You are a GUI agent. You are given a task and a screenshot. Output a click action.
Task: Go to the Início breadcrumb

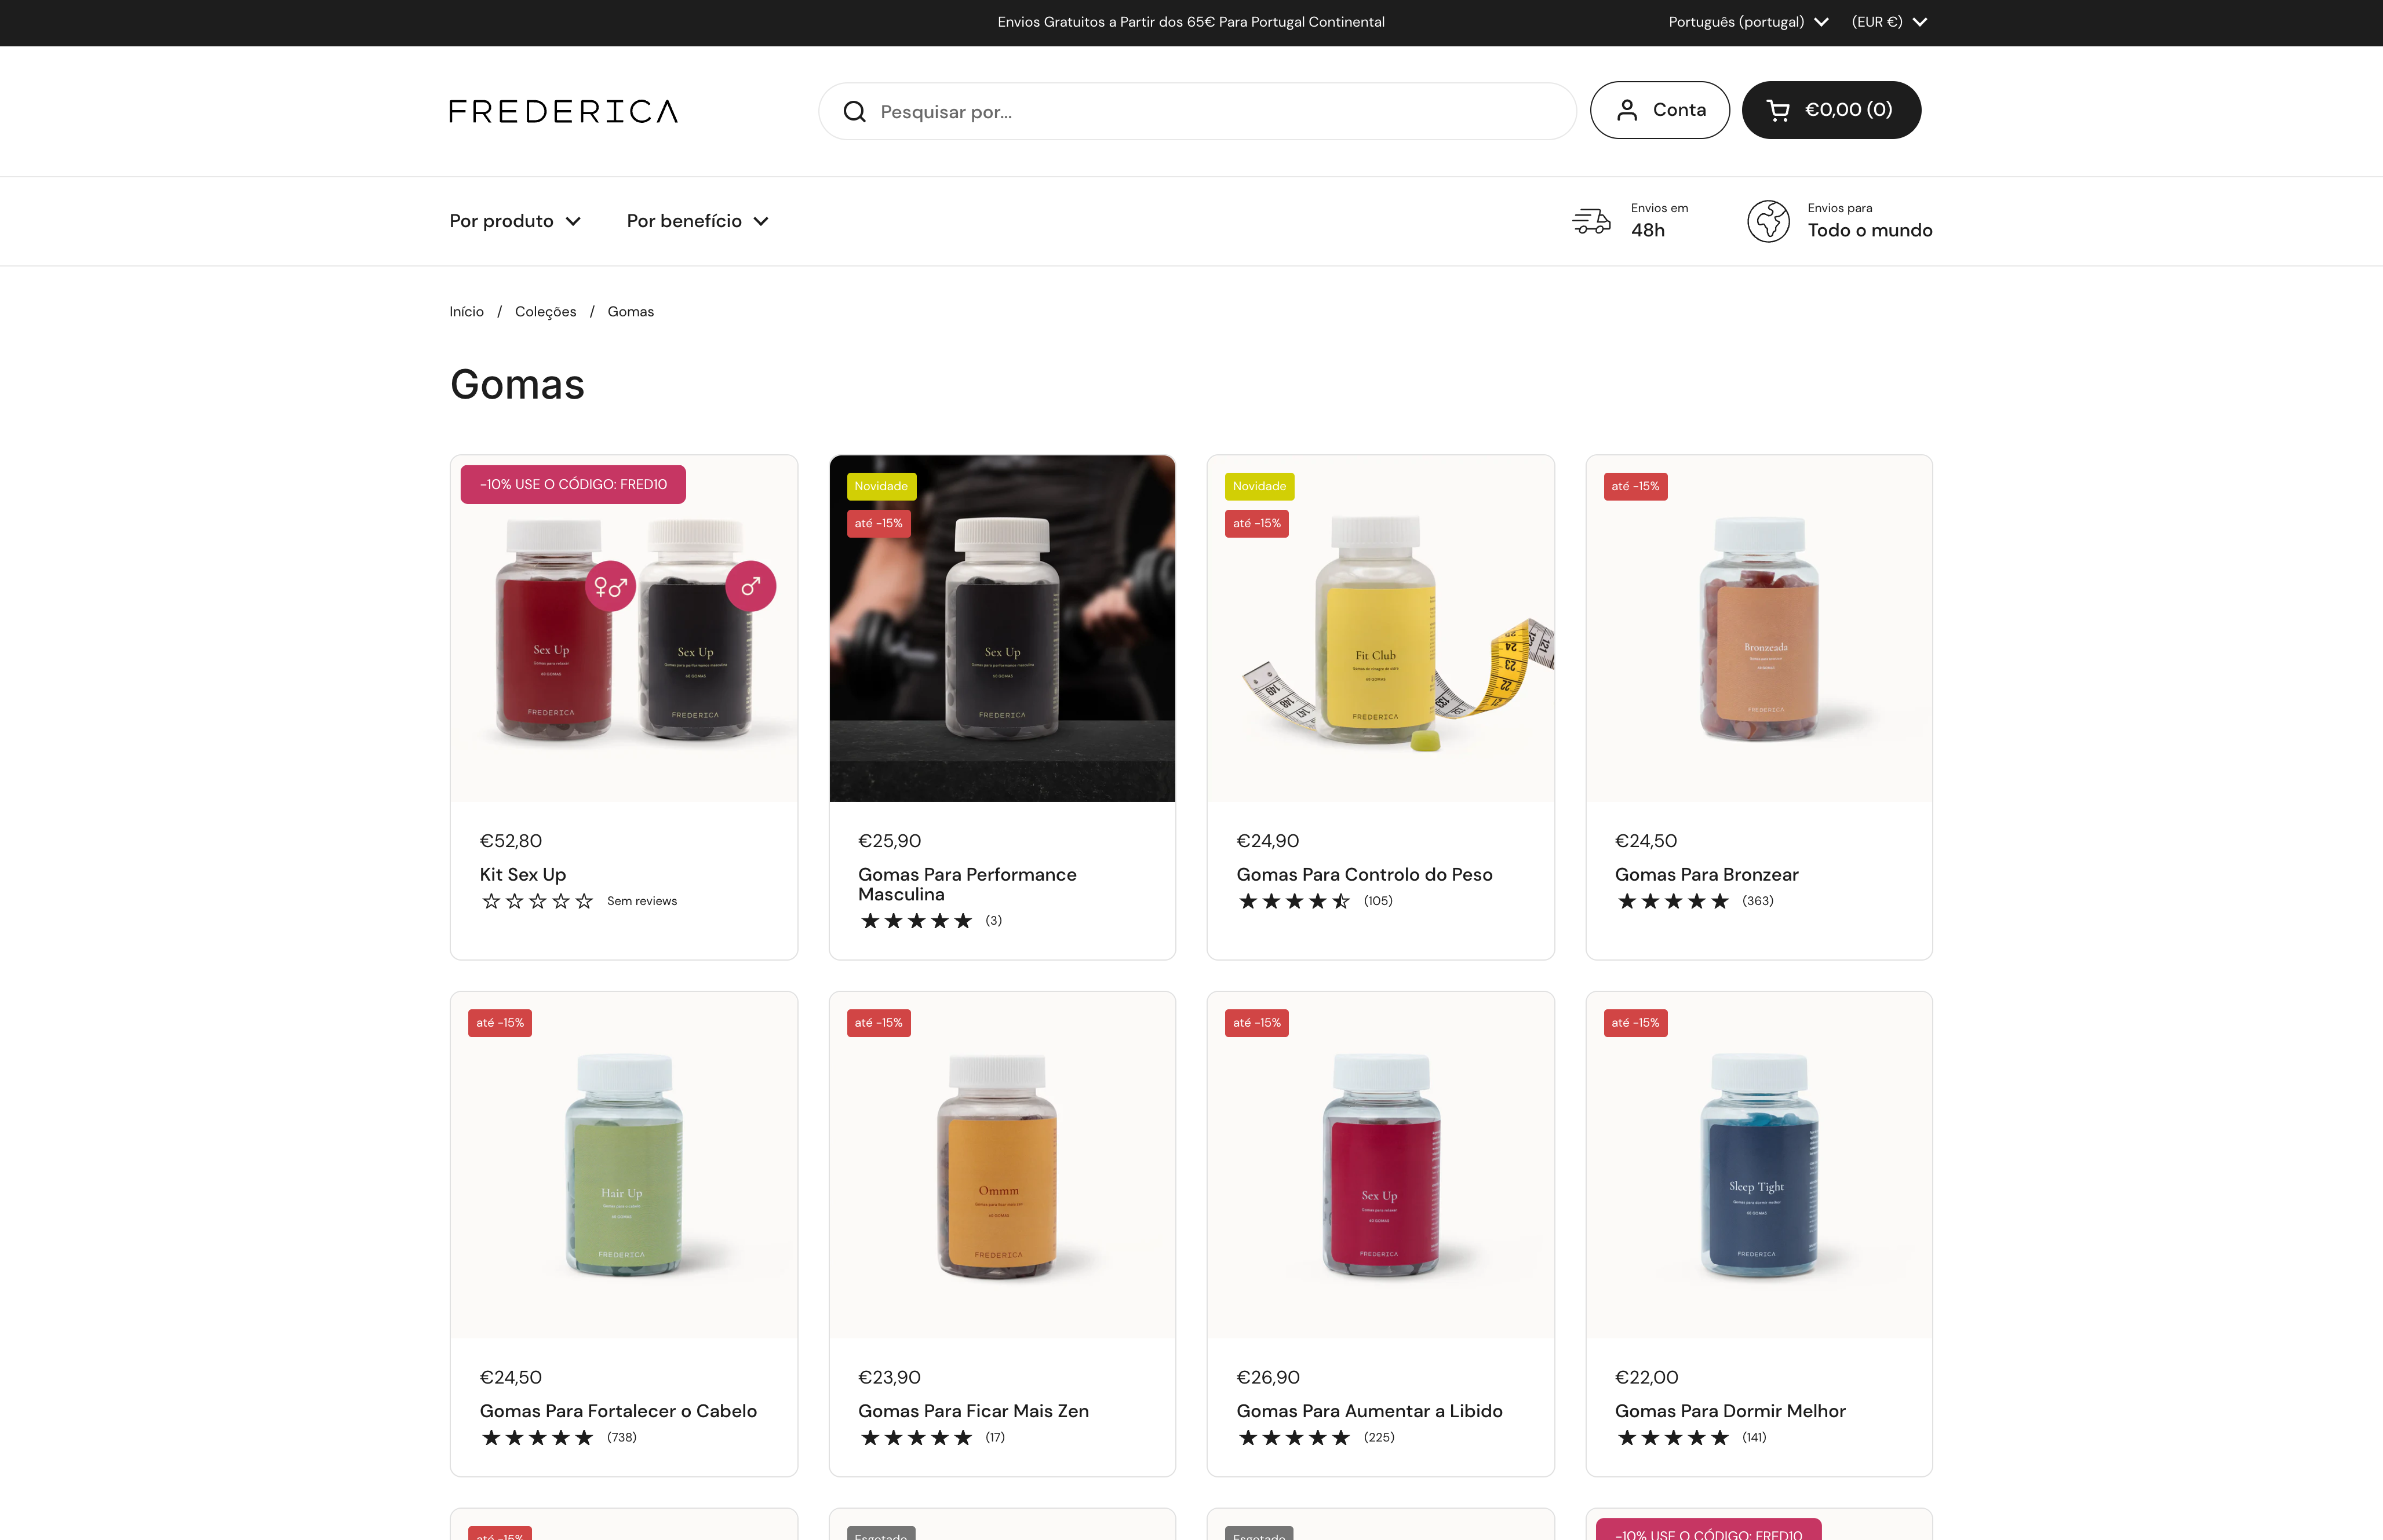466,312
